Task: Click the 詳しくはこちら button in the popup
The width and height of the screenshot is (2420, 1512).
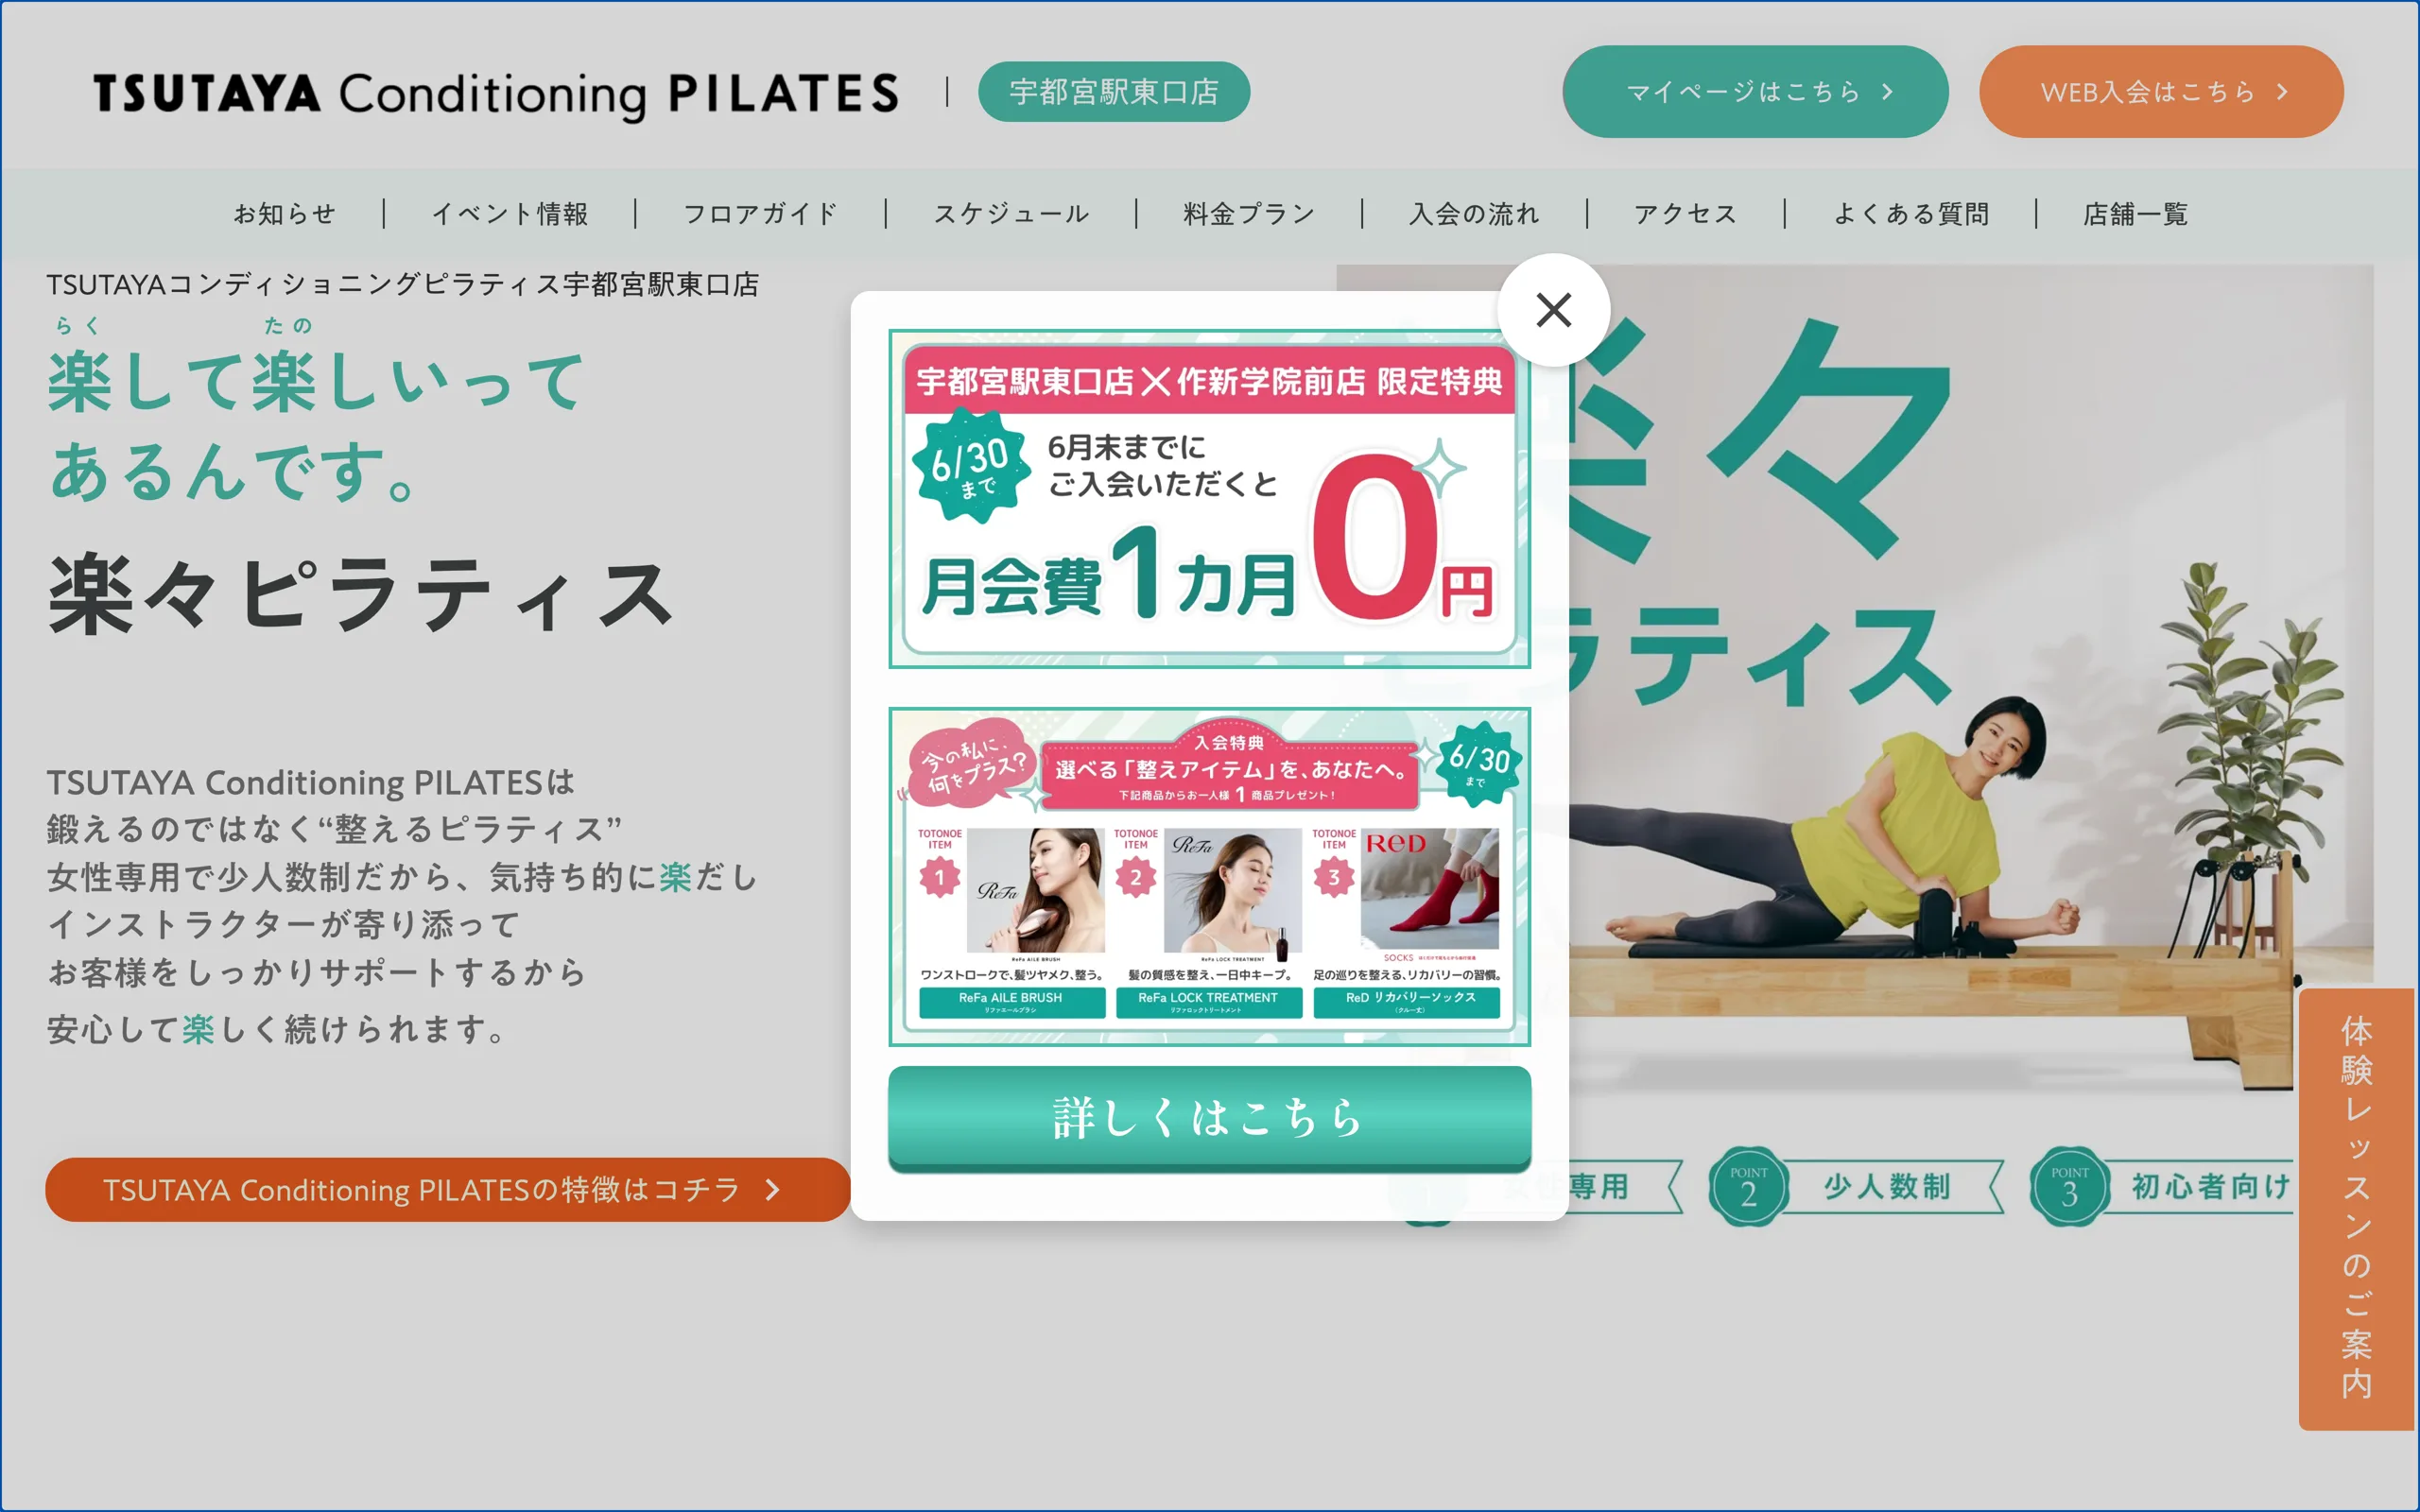Action: [1209, 1118]
